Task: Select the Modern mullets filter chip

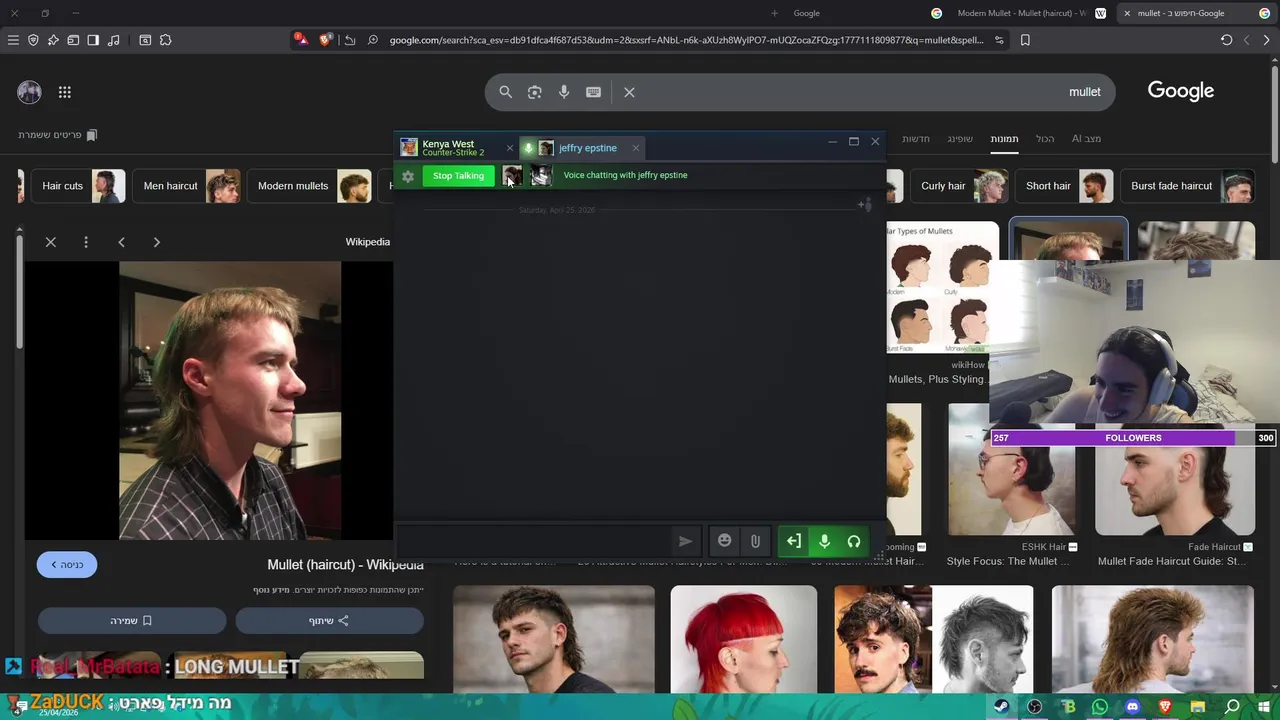Action: click(309, 186)
